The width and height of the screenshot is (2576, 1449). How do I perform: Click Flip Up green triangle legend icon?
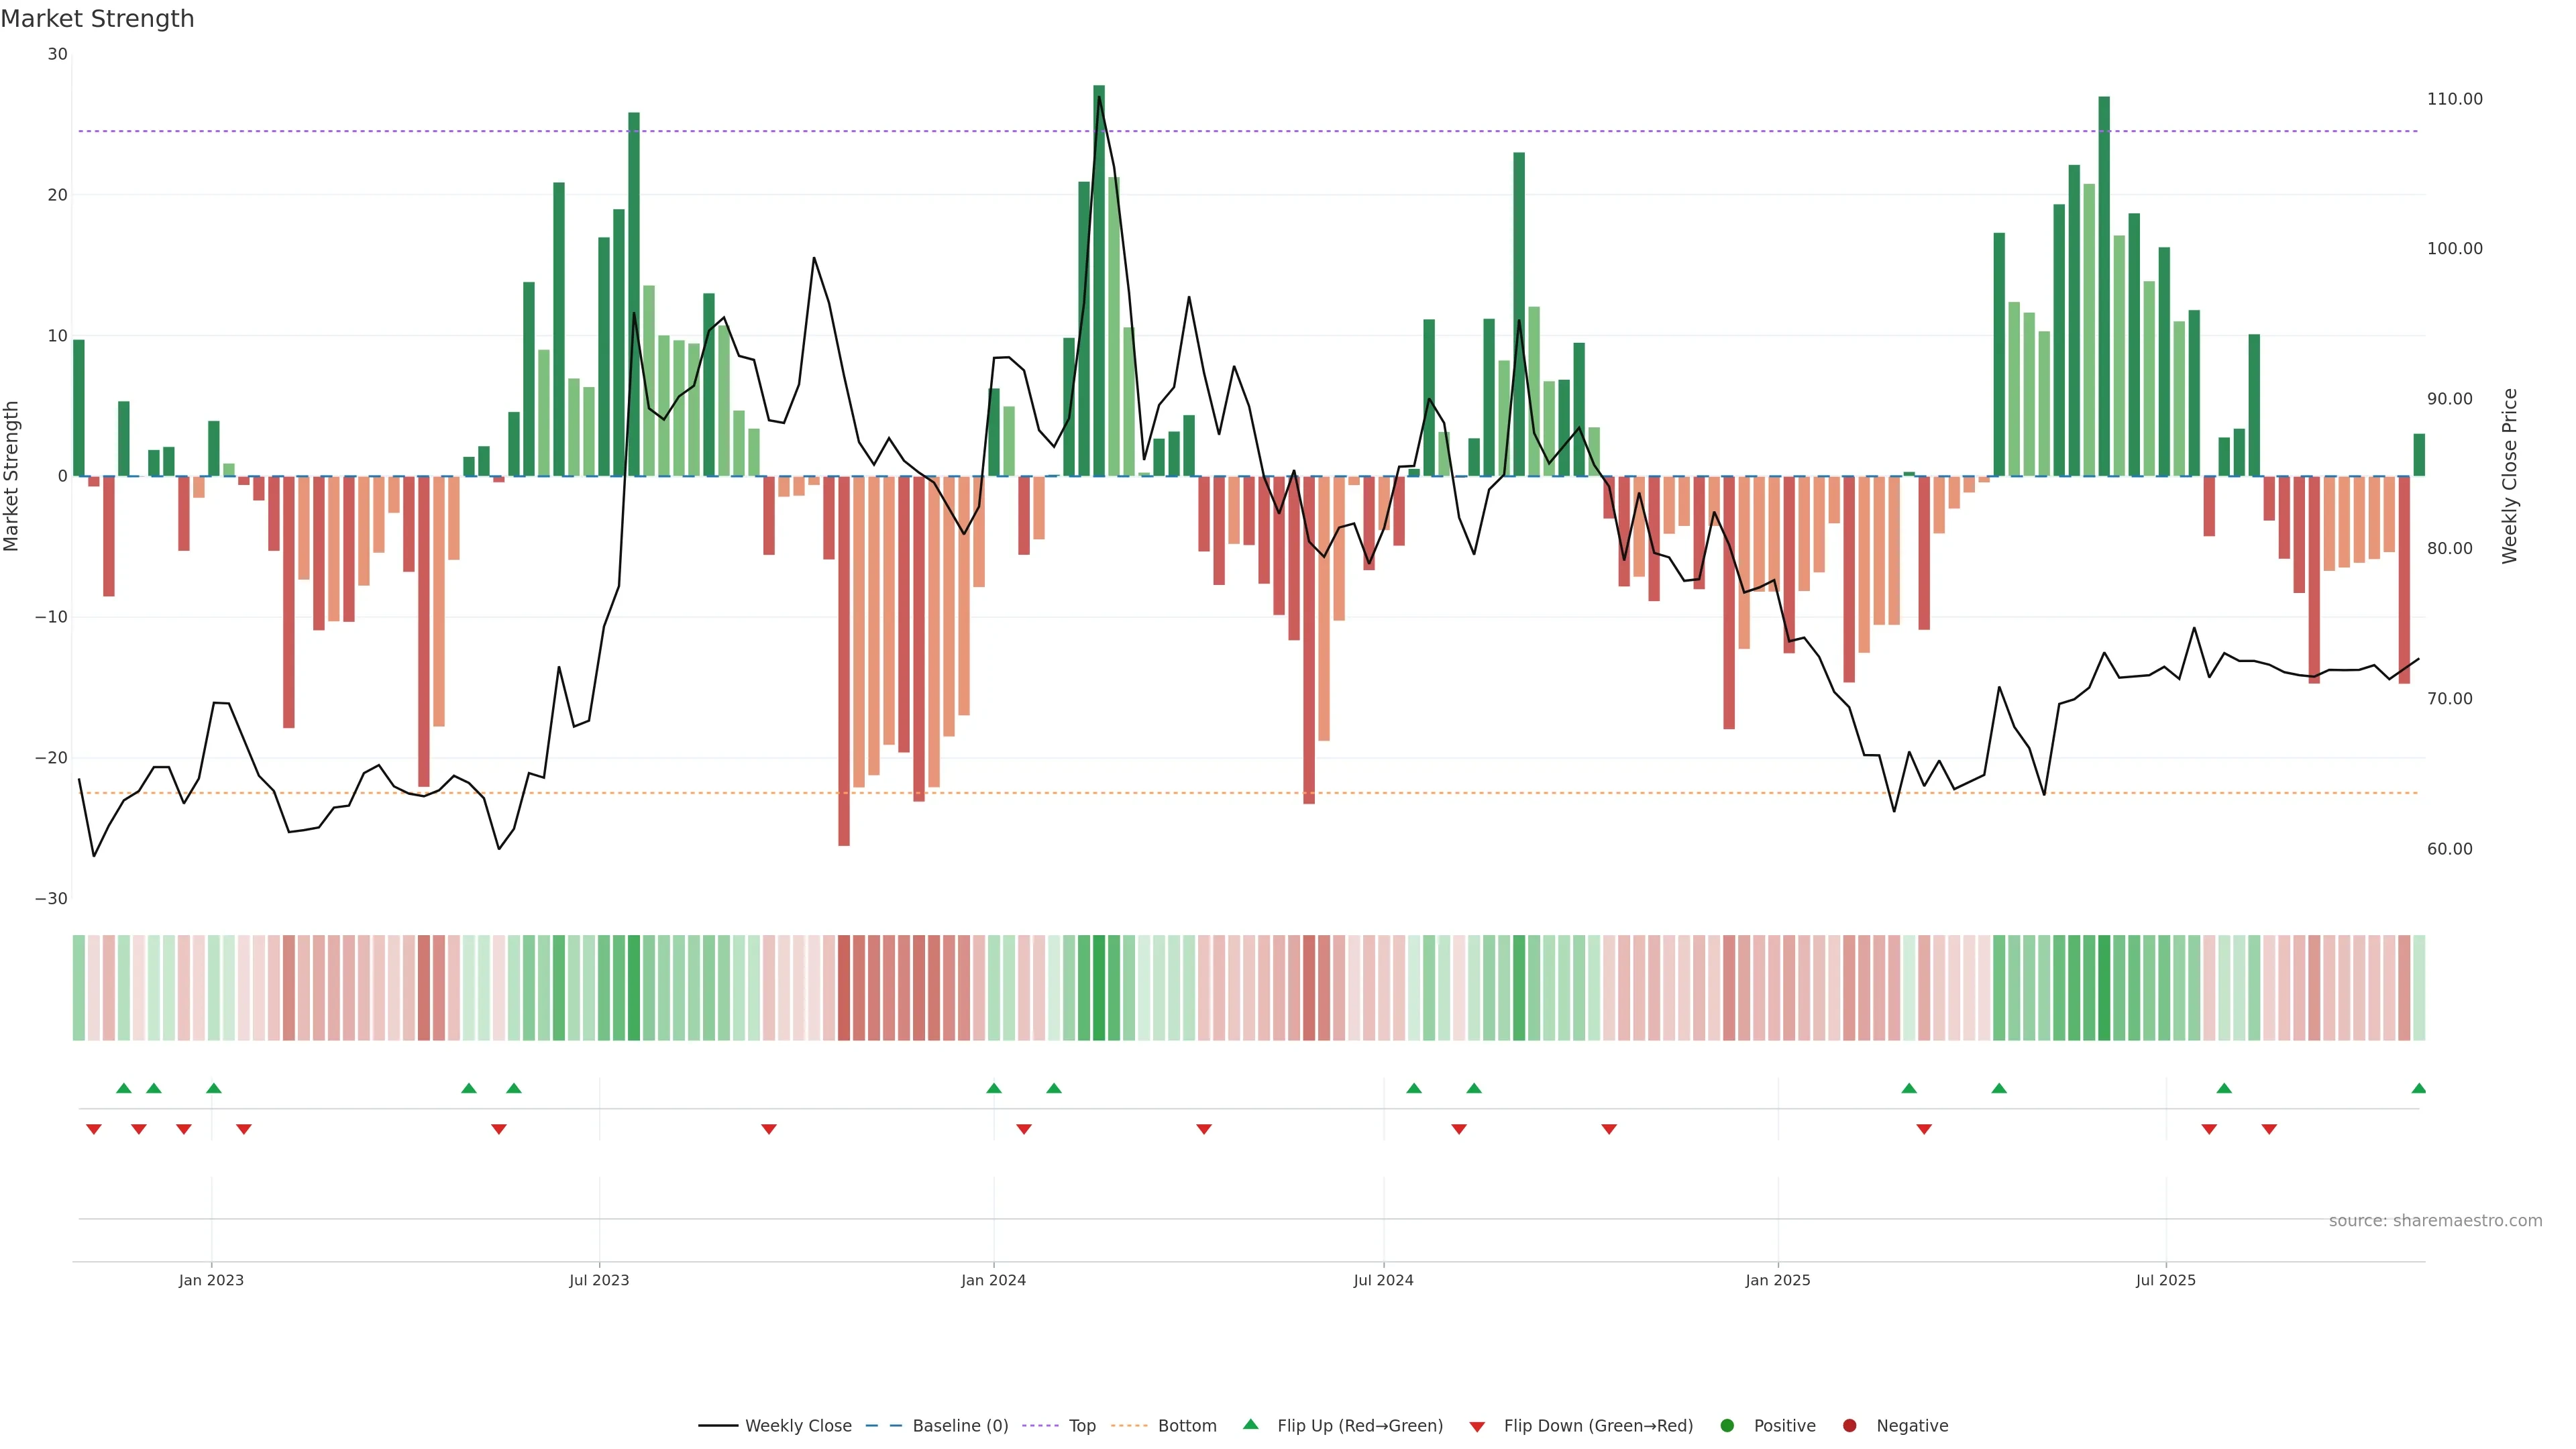(1250, 1424)
